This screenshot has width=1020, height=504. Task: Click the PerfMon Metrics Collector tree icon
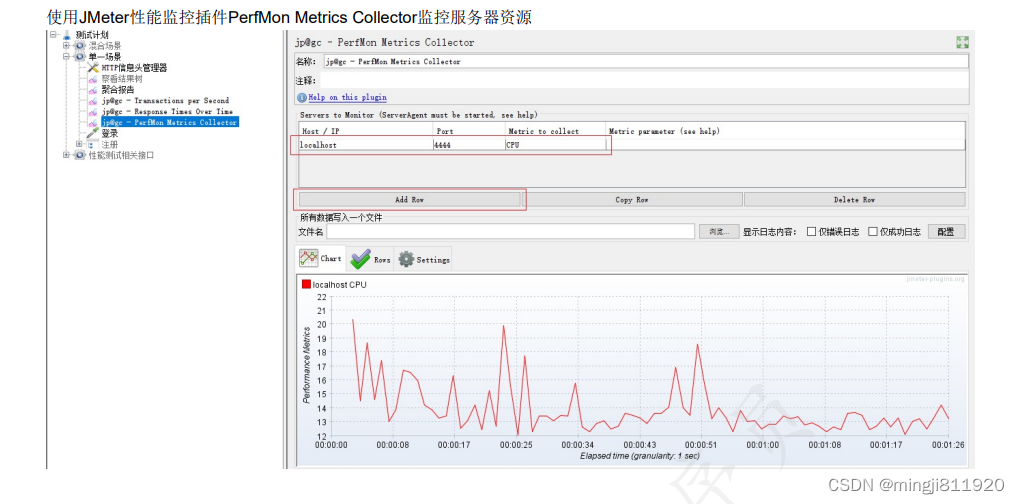coord(93,122)
